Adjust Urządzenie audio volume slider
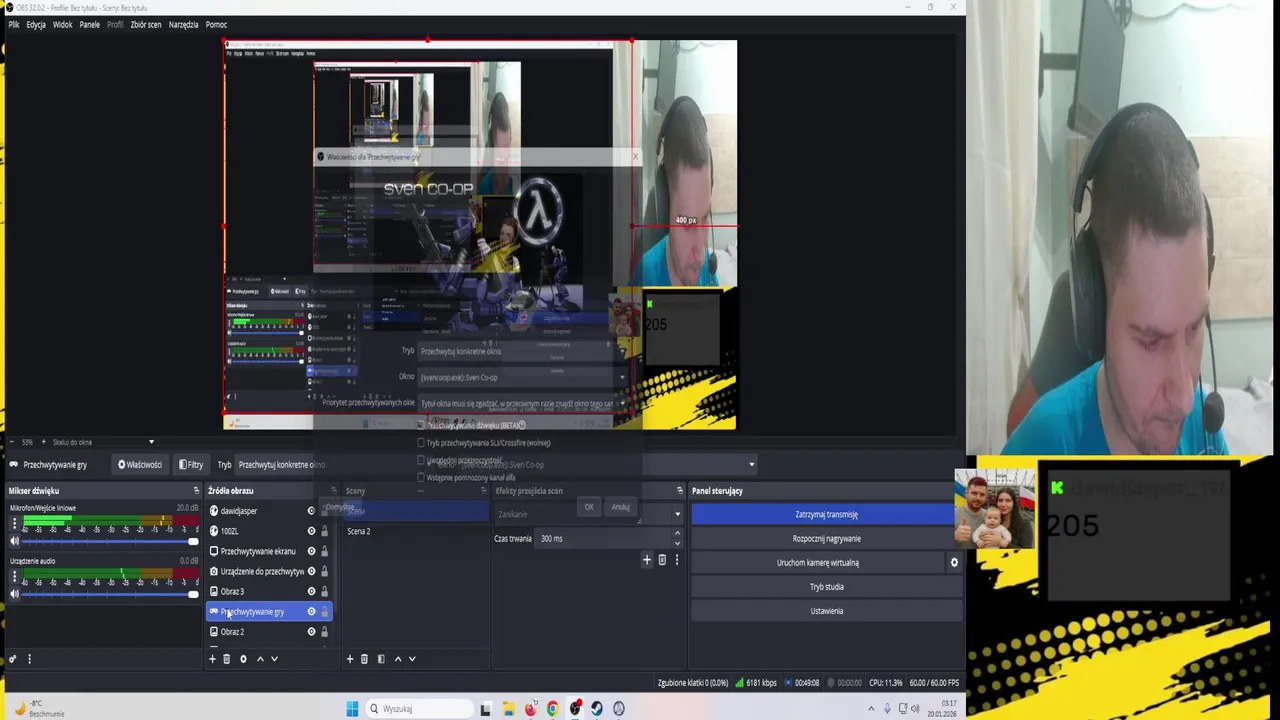 (x=110, y=594)
